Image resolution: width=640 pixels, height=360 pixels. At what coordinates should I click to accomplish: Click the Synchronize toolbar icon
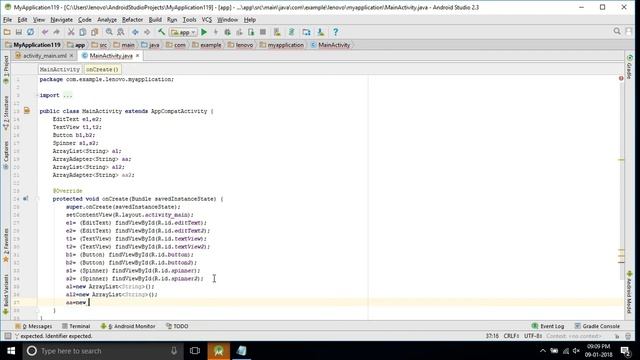[x=31, y=32]
